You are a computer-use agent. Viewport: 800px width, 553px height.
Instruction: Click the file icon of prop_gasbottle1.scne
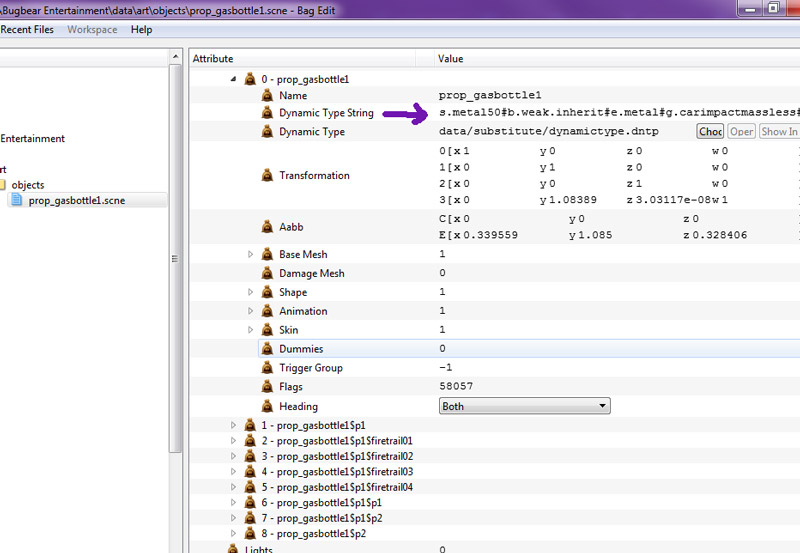click(17, 200)
